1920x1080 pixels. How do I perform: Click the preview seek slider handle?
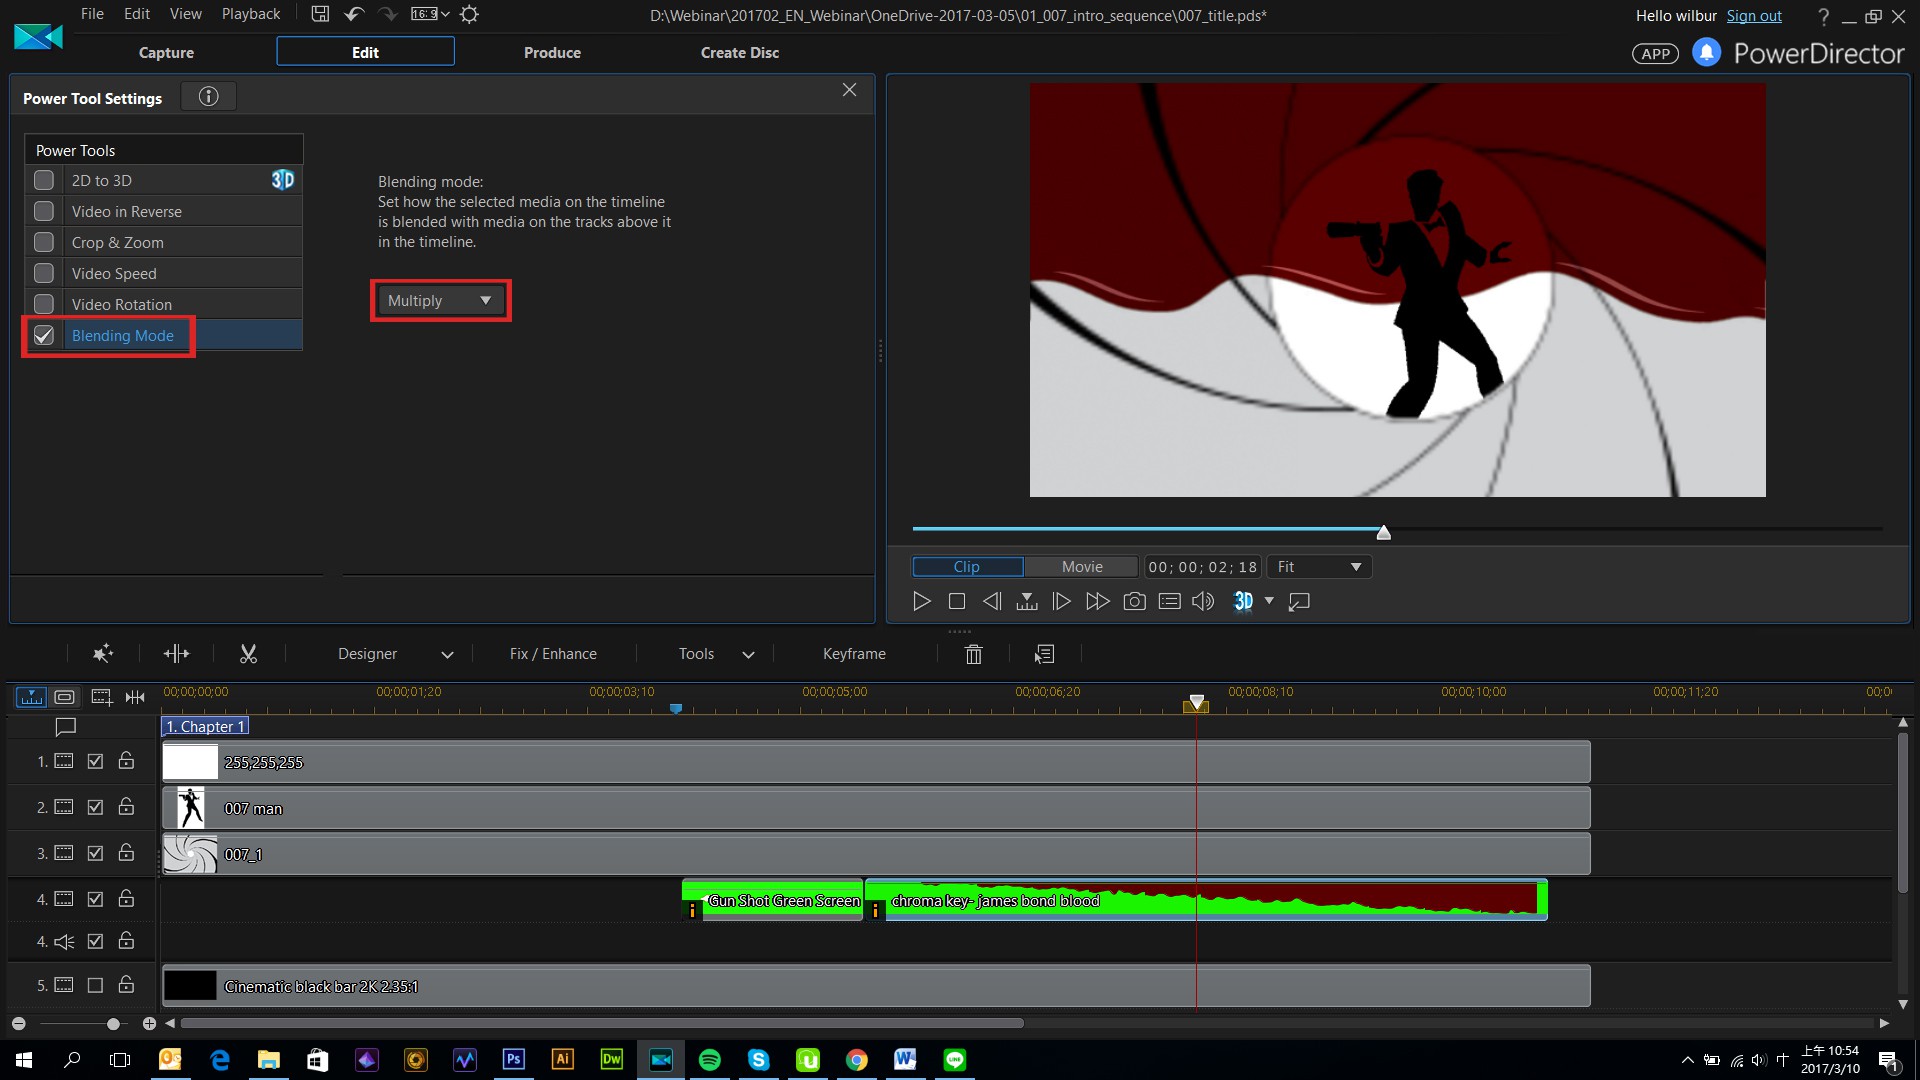[x=1383, y=532]
